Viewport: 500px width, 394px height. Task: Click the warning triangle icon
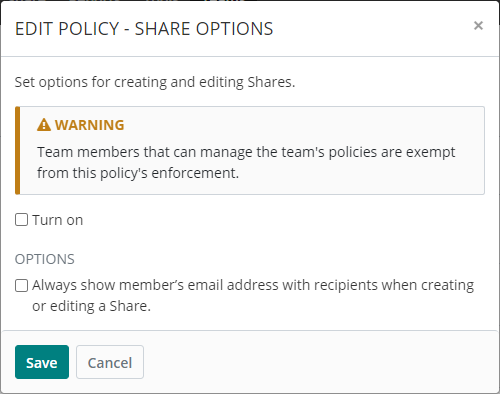click(44, 125)
